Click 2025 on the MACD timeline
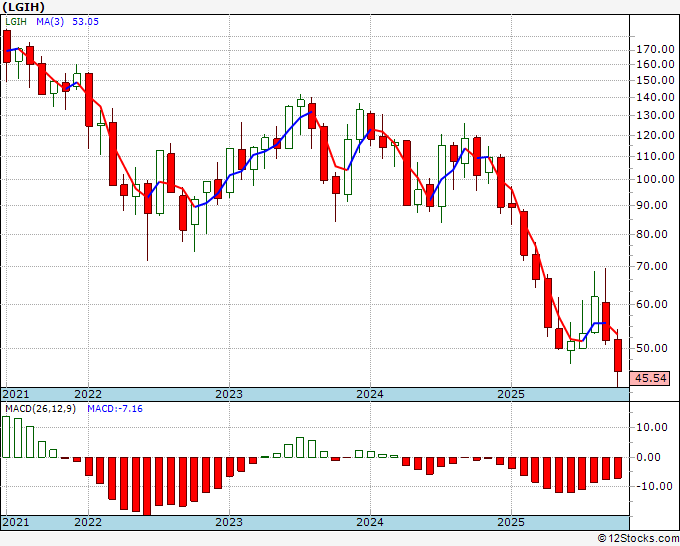 [511, 522]
